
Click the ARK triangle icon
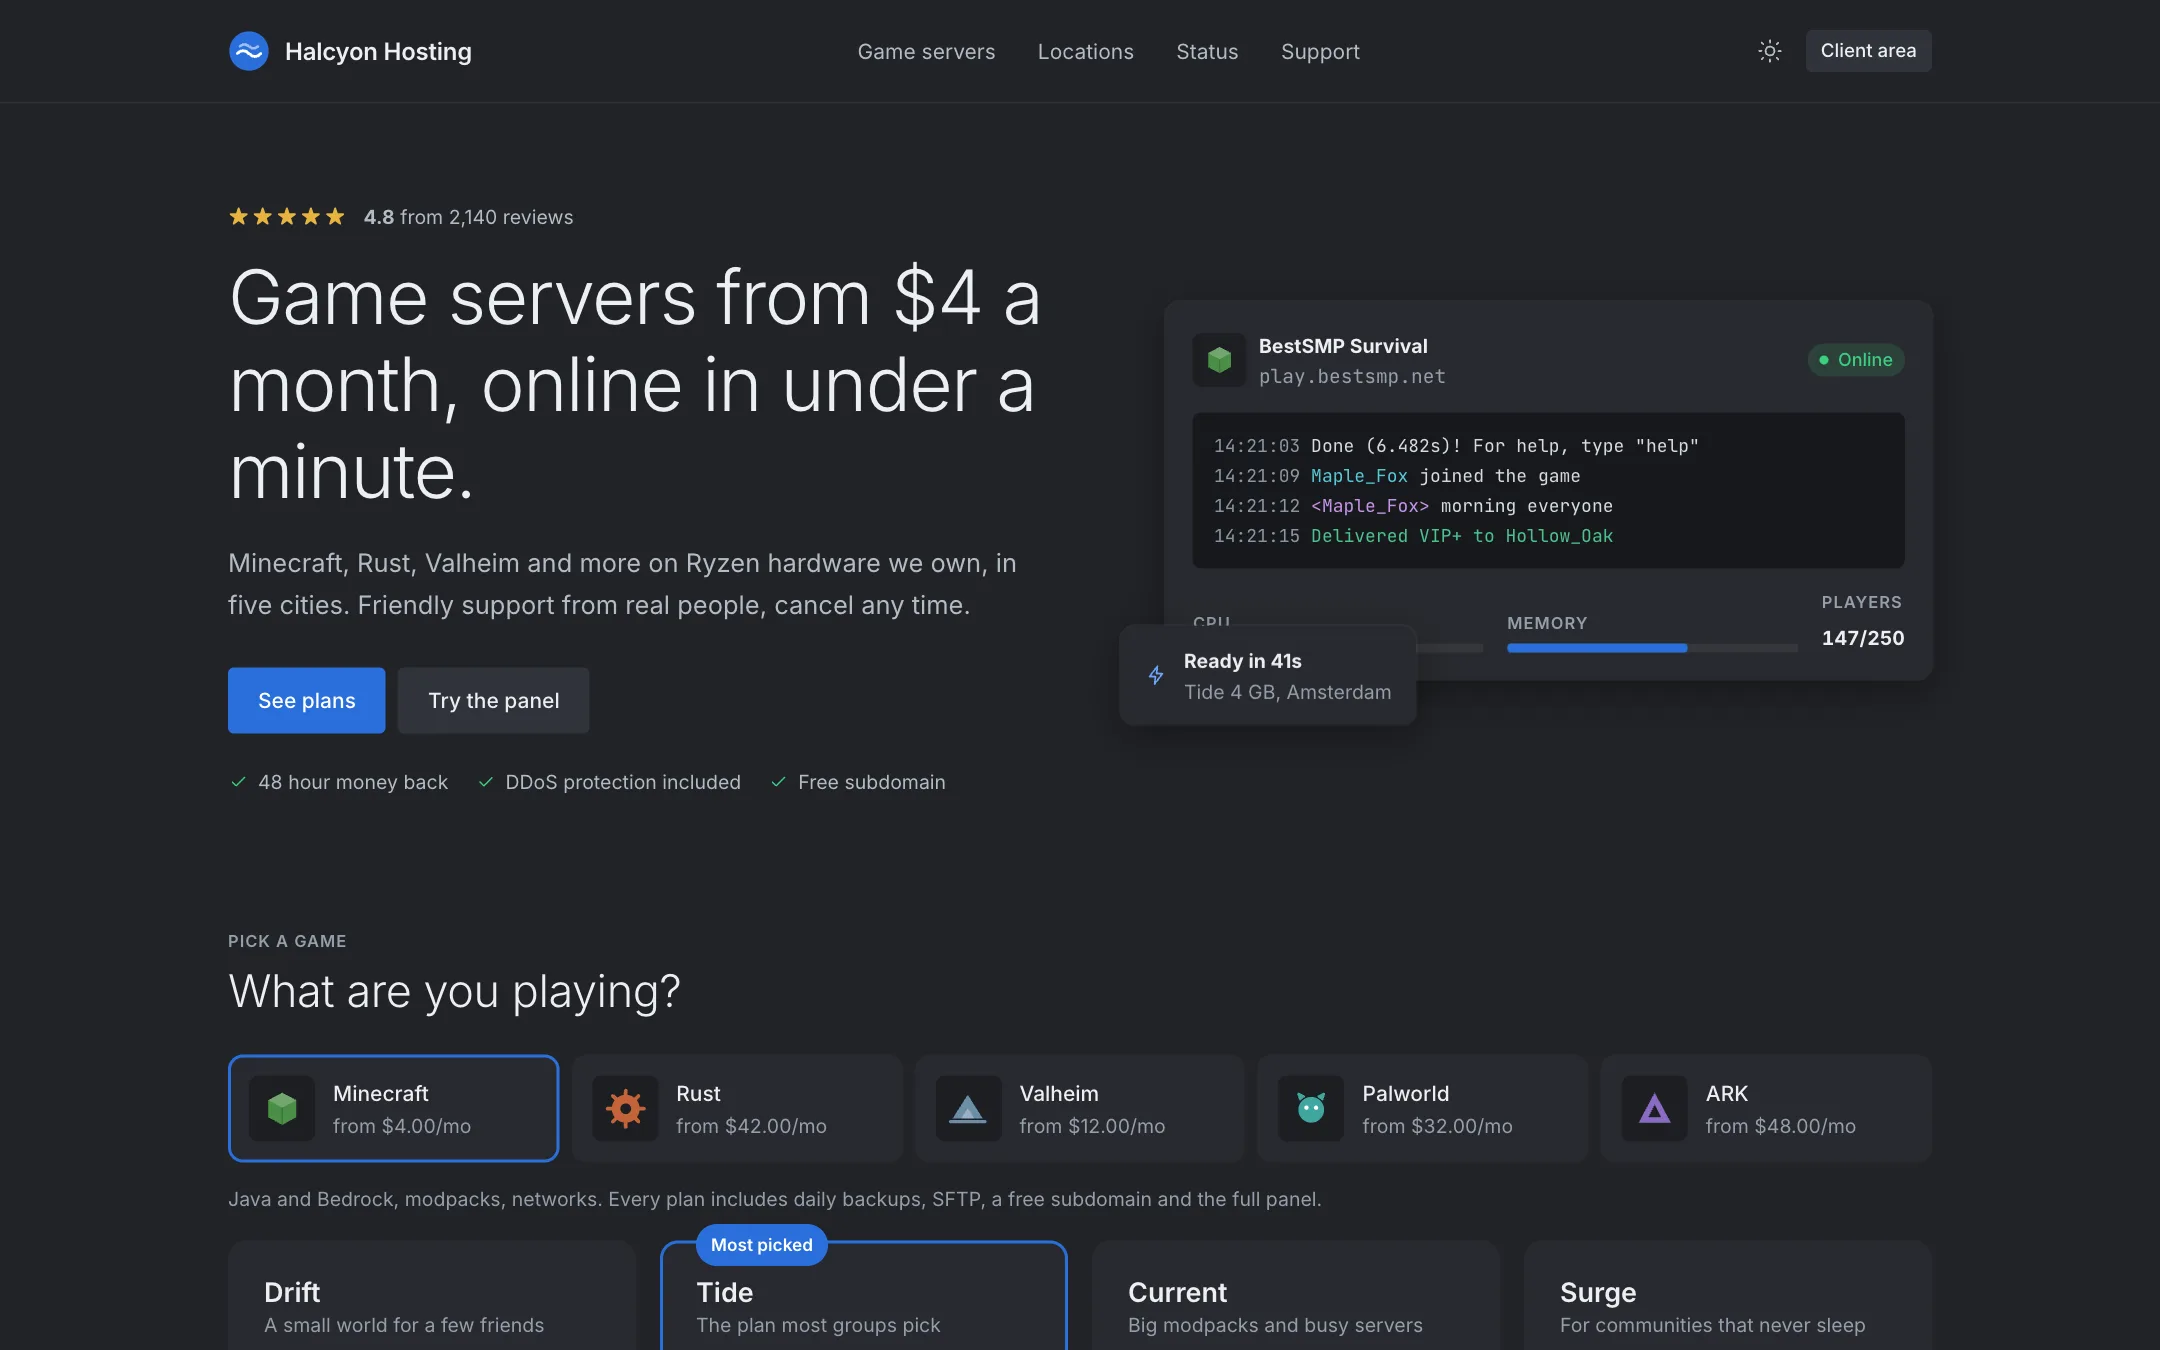click(x=1654, y=1108)
